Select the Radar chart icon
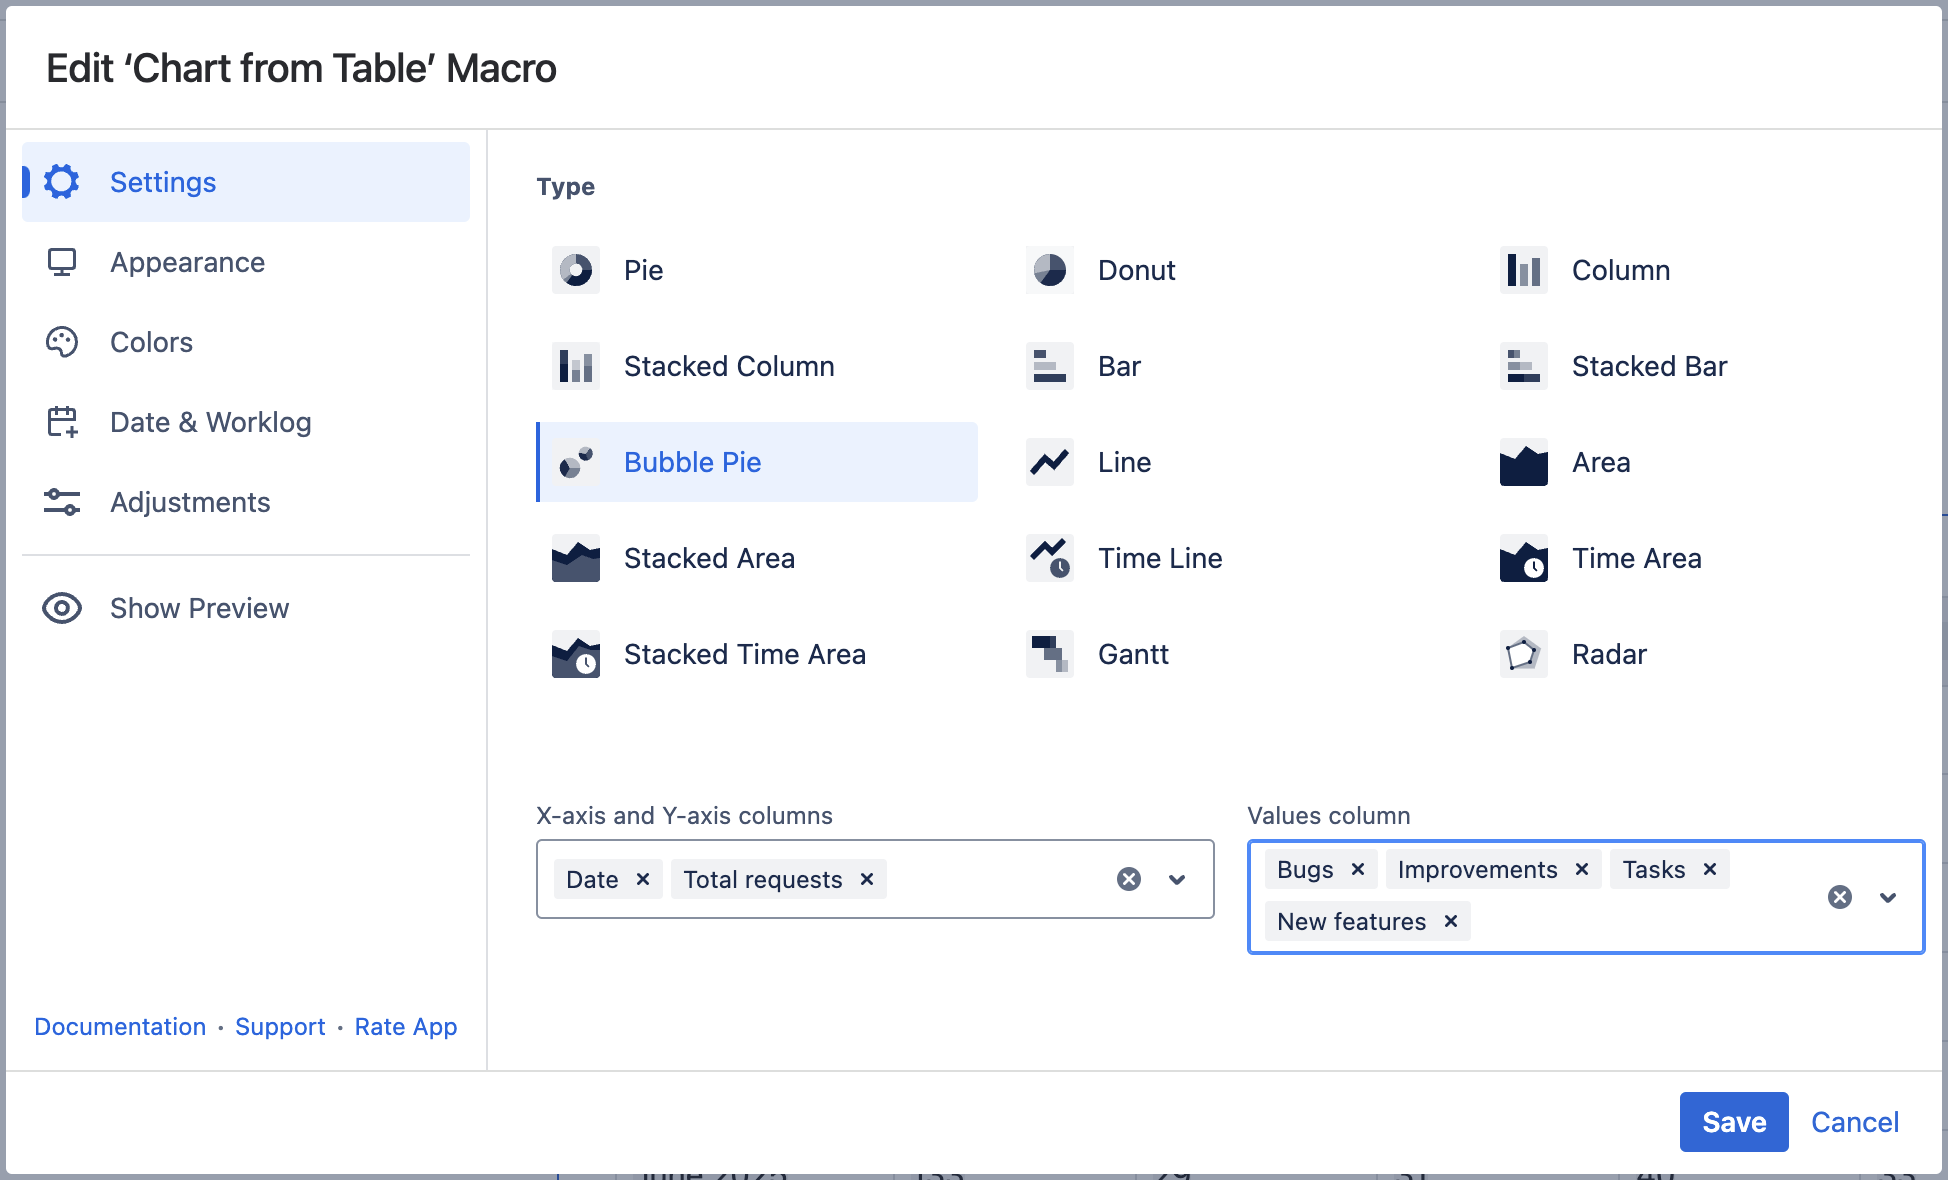The image size is (1948, 1180). point(1523,654)
